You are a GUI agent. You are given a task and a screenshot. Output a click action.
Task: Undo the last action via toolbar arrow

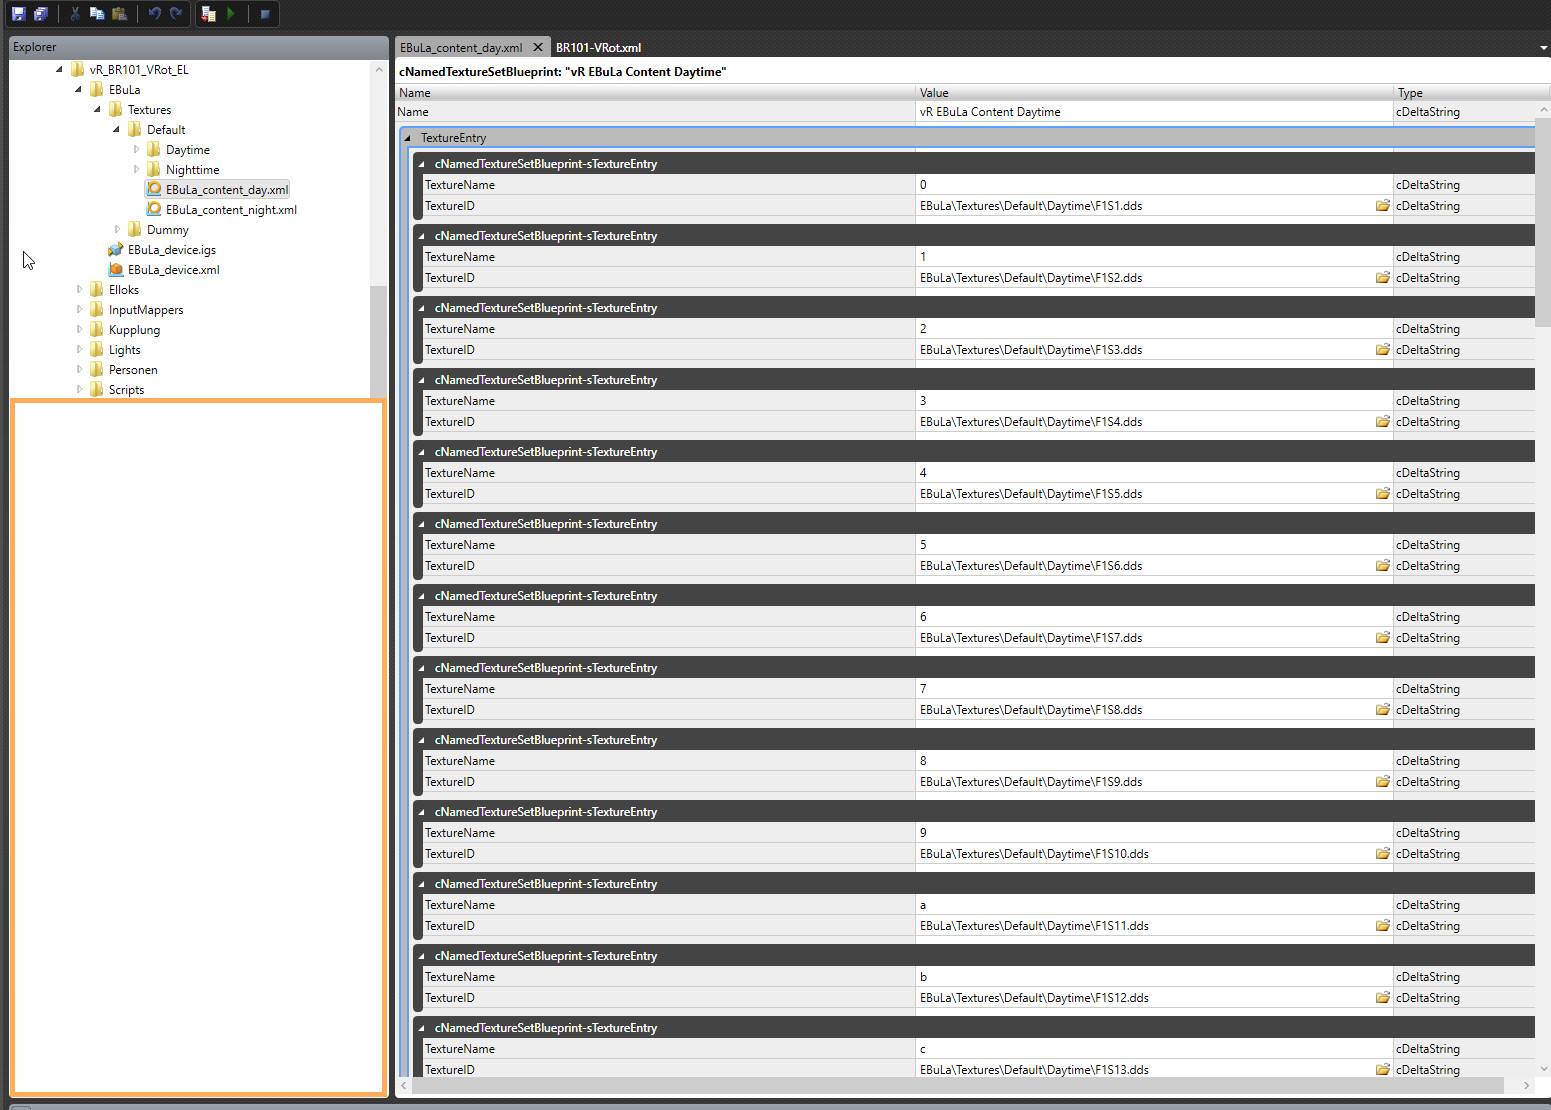(154, 14)
